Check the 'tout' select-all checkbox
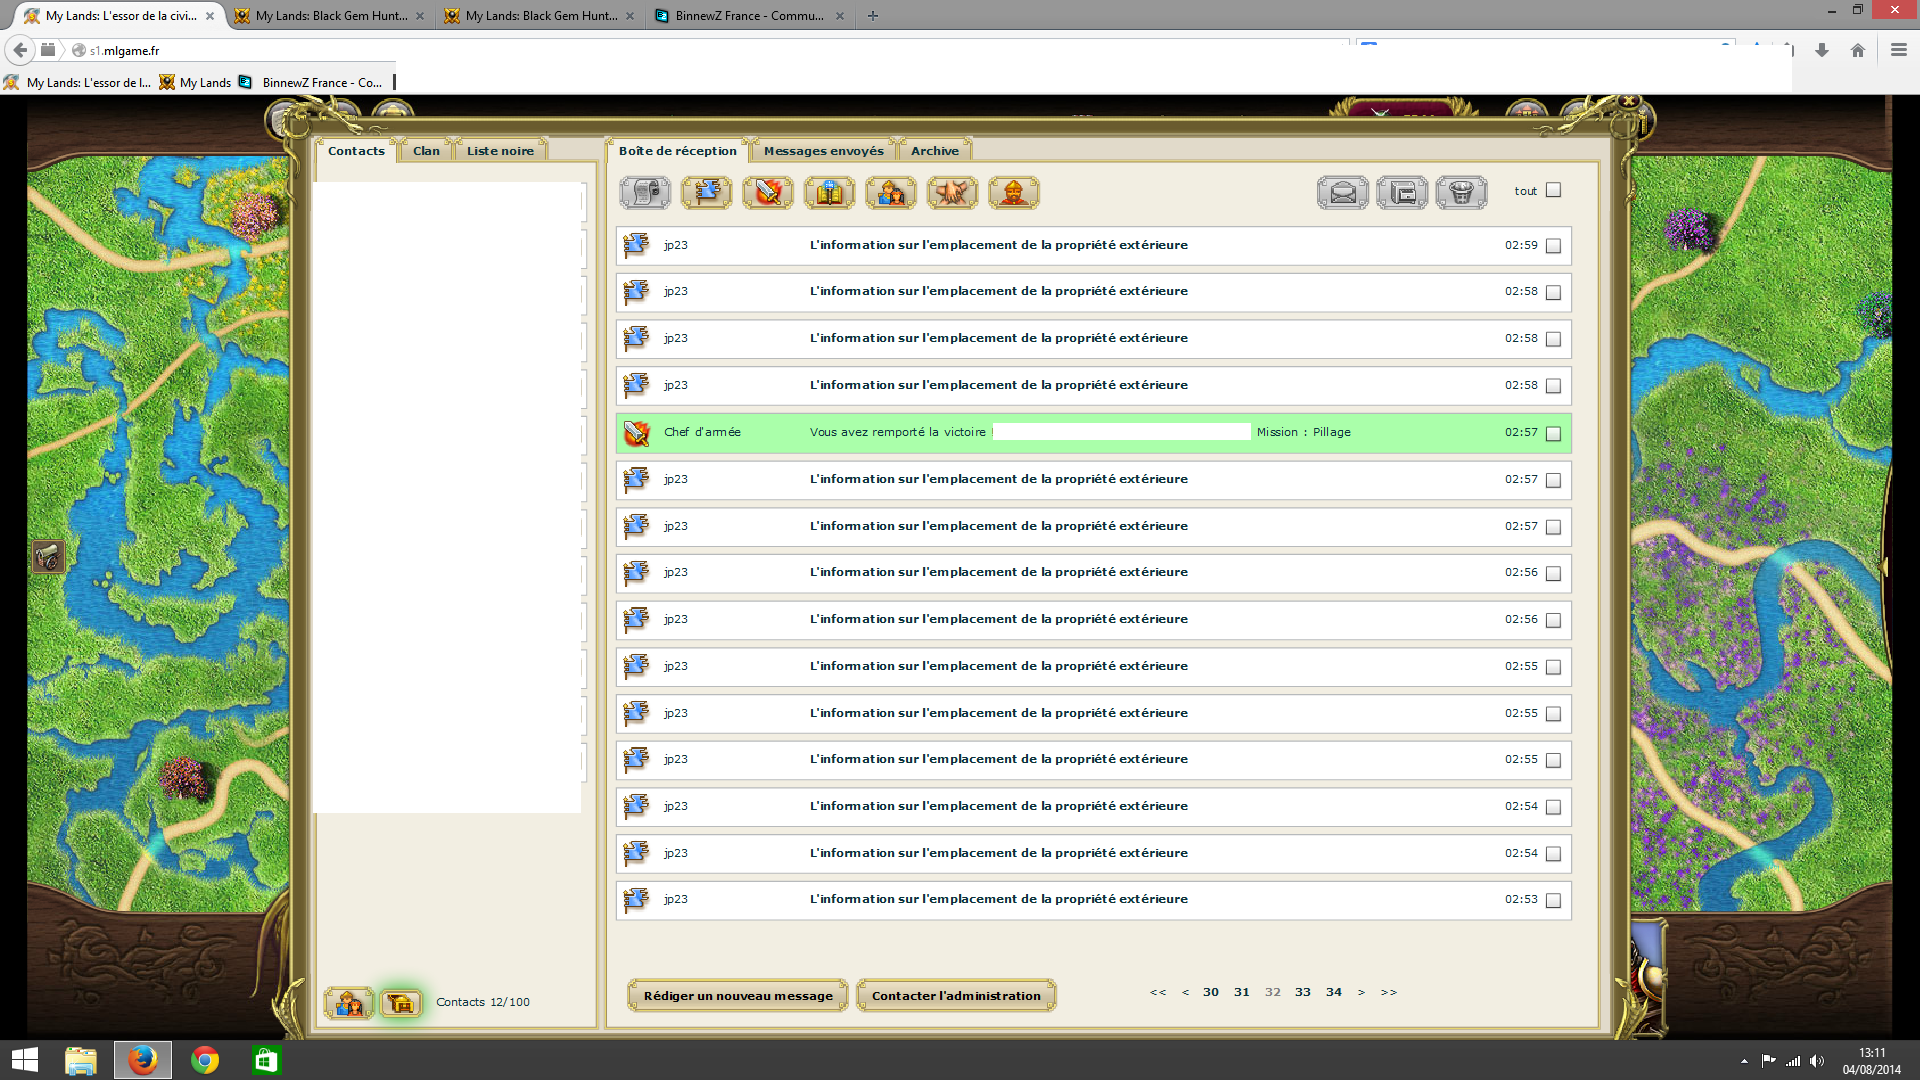 [x=1553, y=190]
